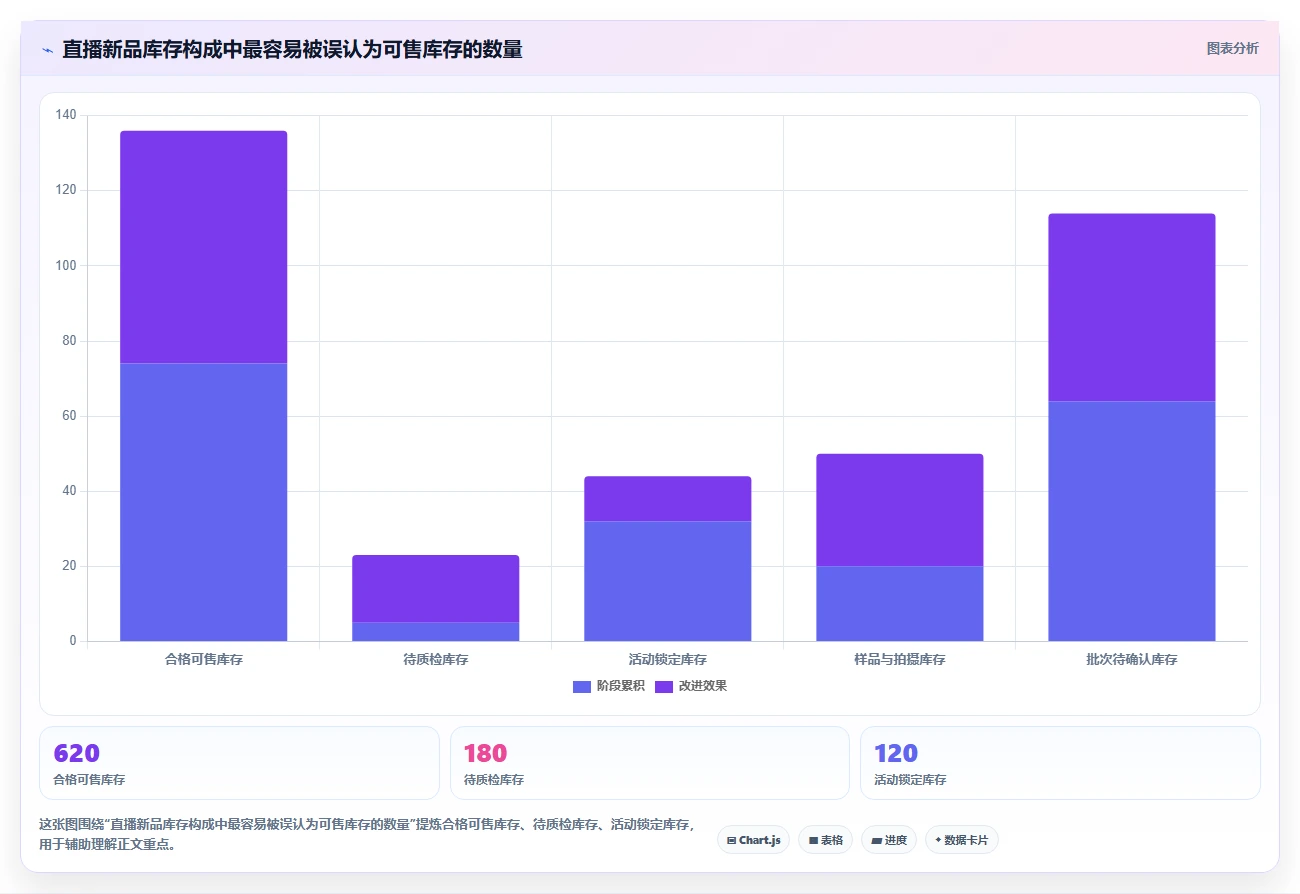Viewport: 1300px width, 894px height.
Task: Click the number 120 in third card
Action: coord(896,753)
